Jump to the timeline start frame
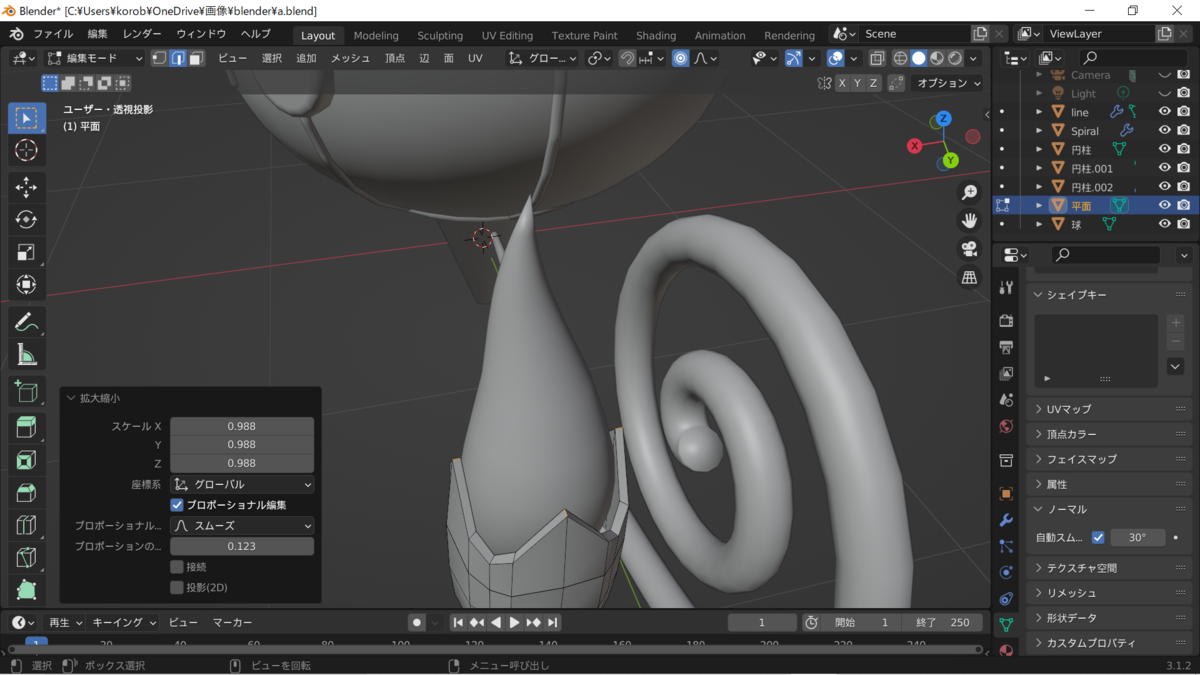 (458, 622)
